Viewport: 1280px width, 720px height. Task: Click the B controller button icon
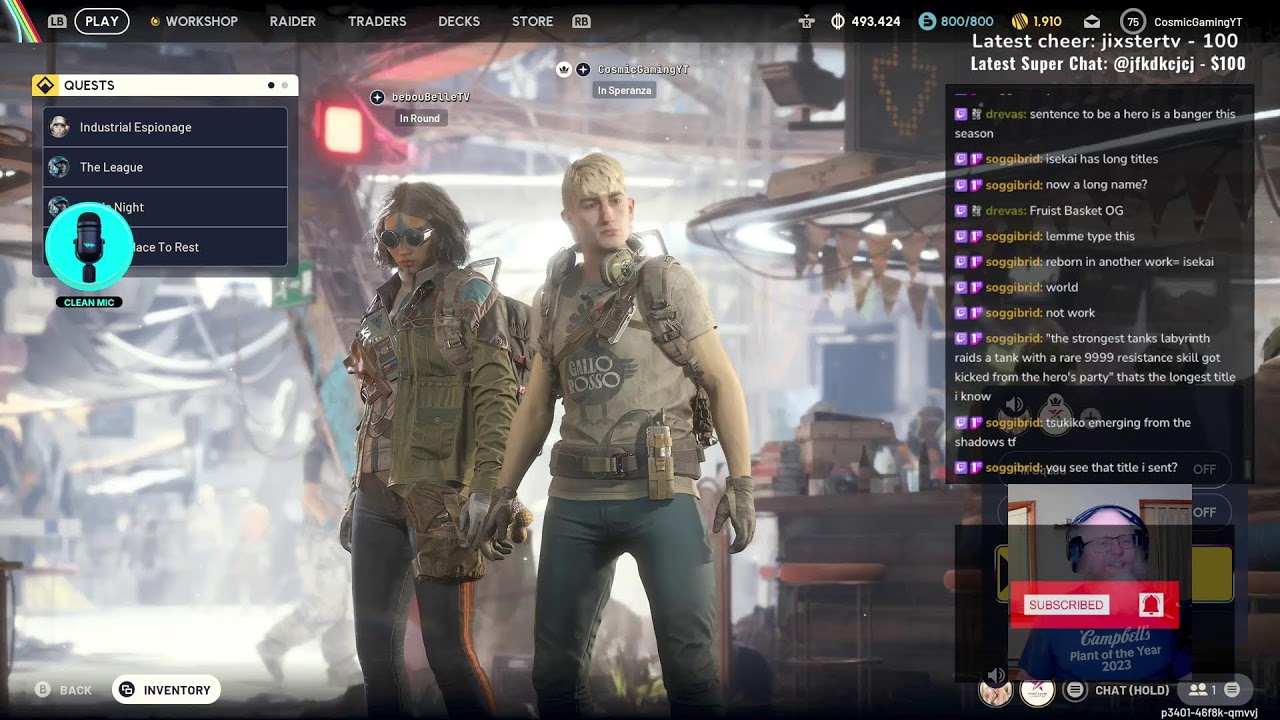click(43, 690)
